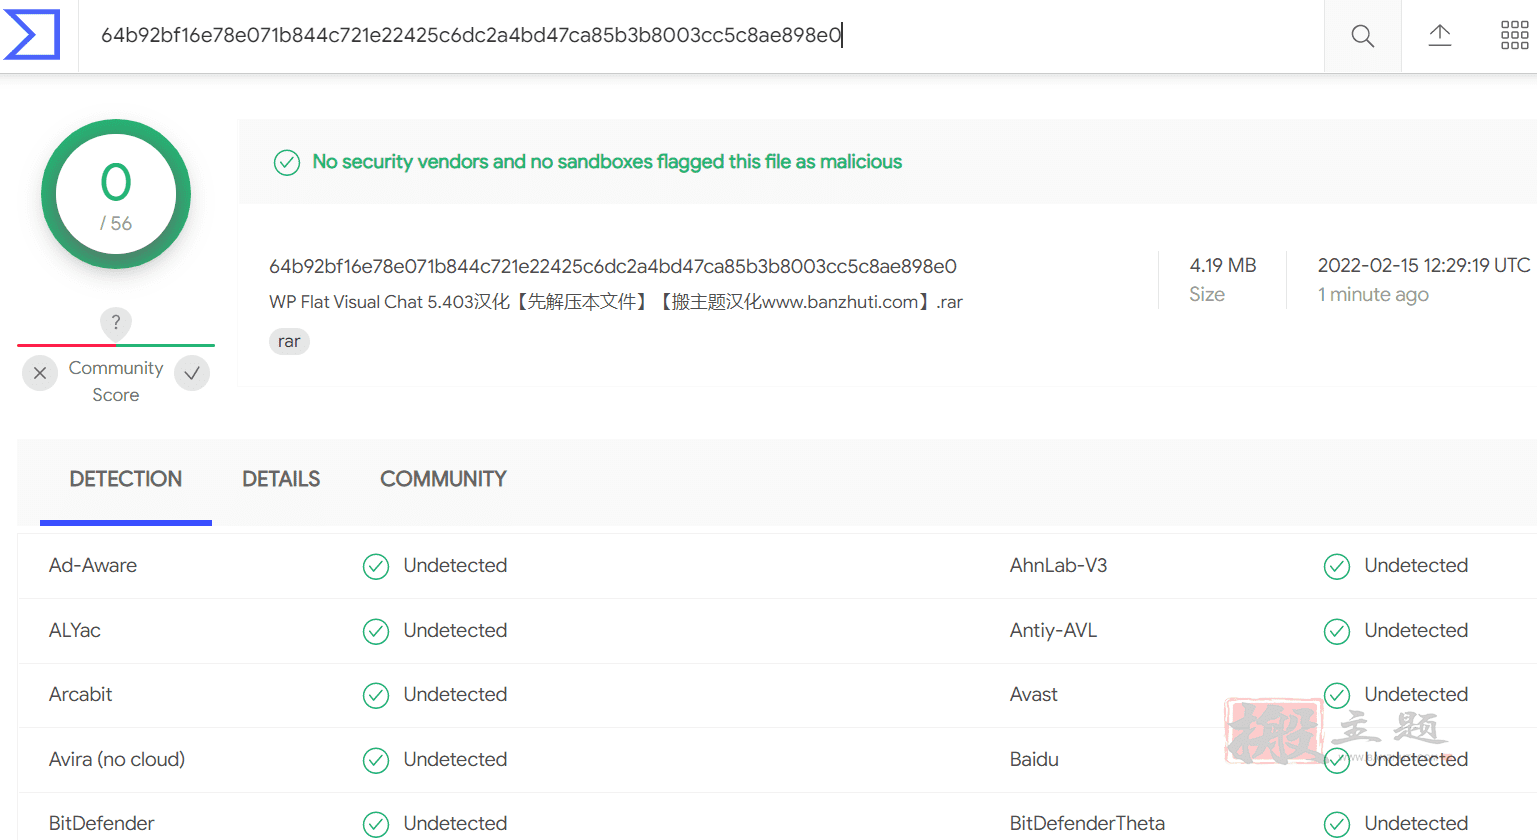Switch to the DETAILS tab
Viewport: 1537px width, 840px height.
pos(281,479)
